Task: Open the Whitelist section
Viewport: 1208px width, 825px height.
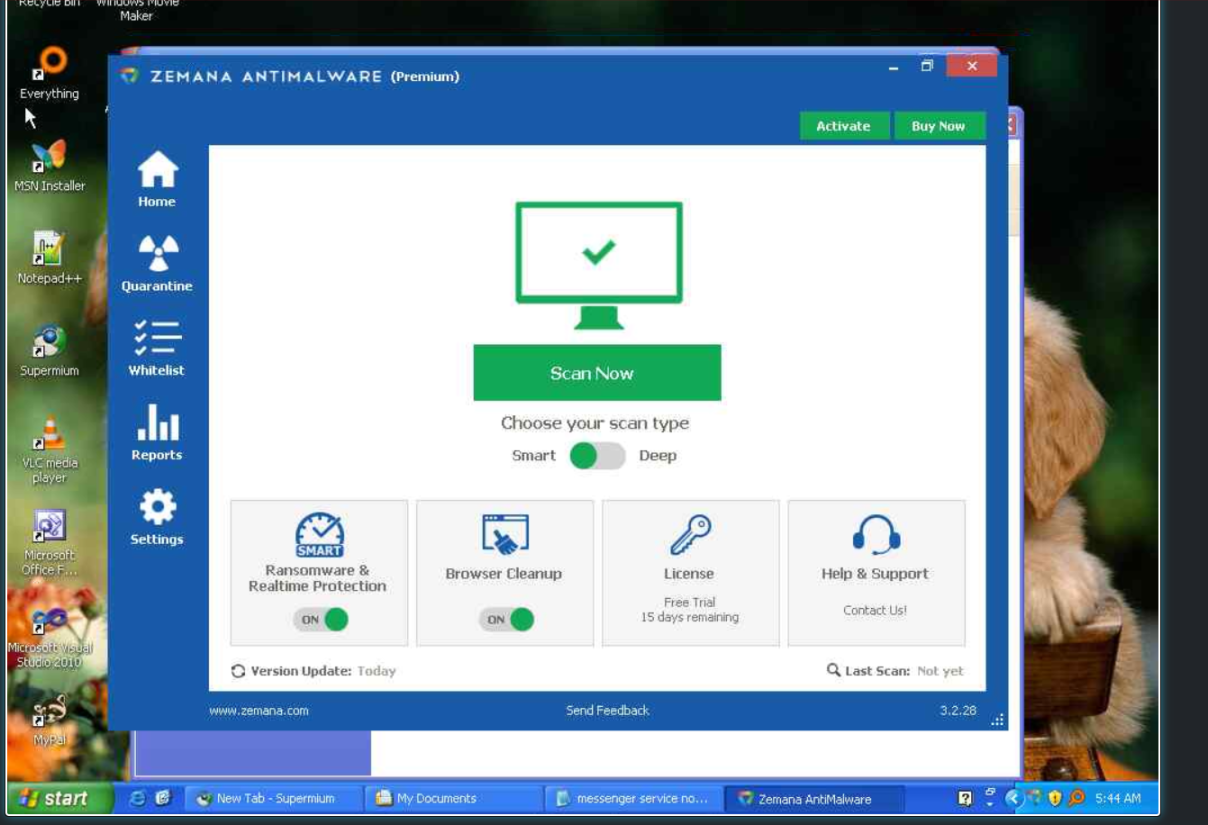Action: [157, 348]
